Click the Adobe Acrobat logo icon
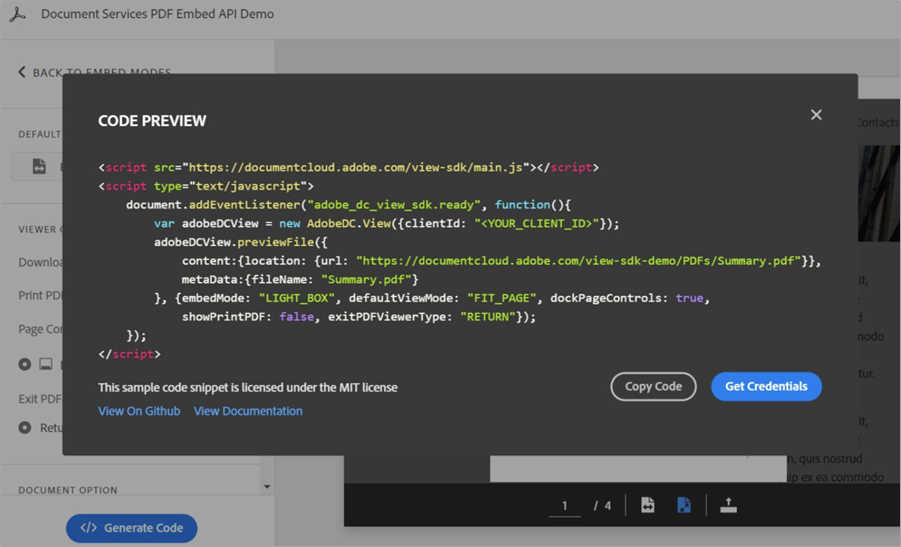 18,14
